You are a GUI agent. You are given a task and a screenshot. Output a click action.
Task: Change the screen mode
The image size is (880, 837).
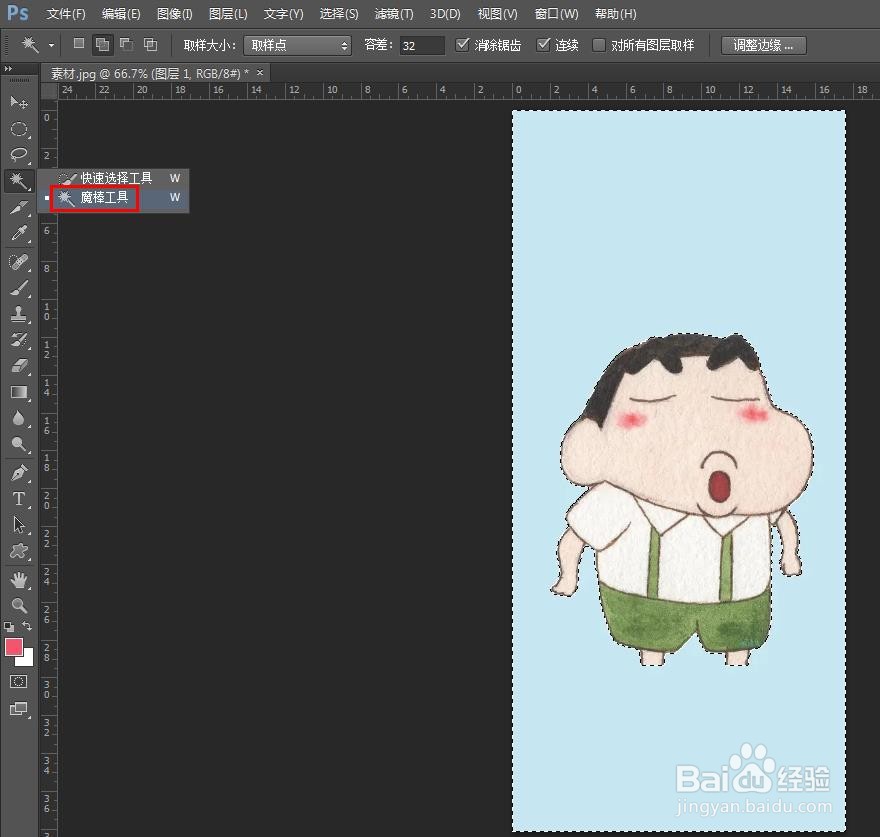point(19,709)
